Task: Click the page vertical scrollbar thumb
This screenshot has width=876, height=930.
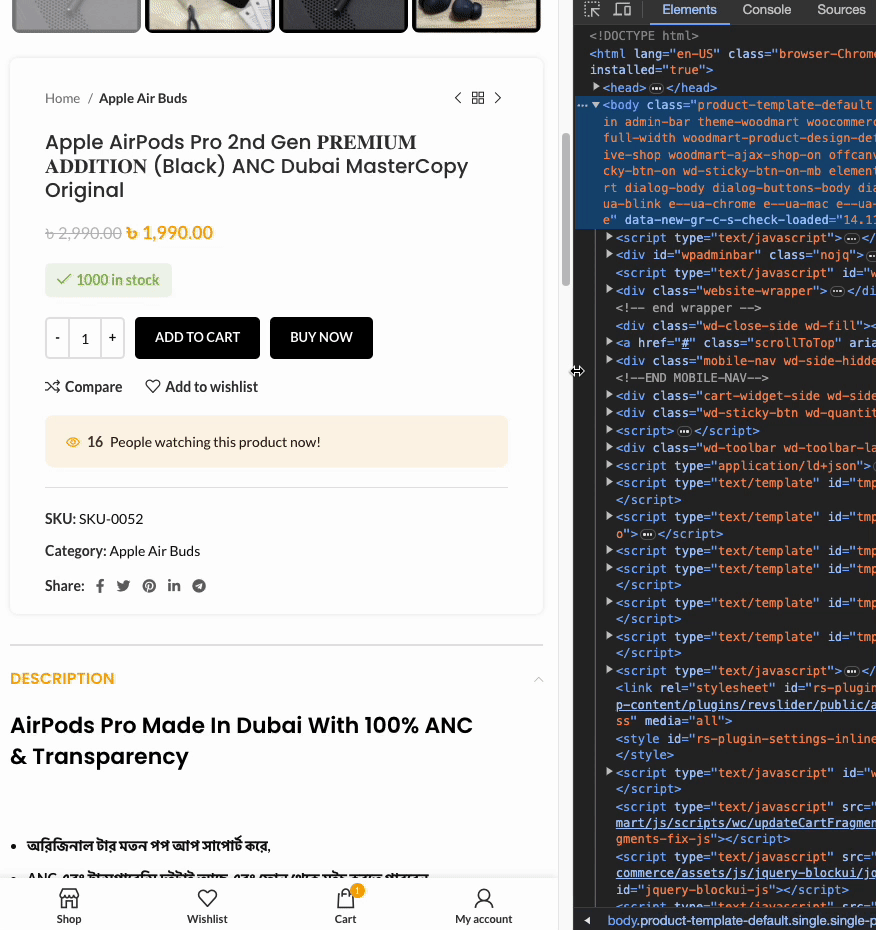Action: [x=566, y=209]
